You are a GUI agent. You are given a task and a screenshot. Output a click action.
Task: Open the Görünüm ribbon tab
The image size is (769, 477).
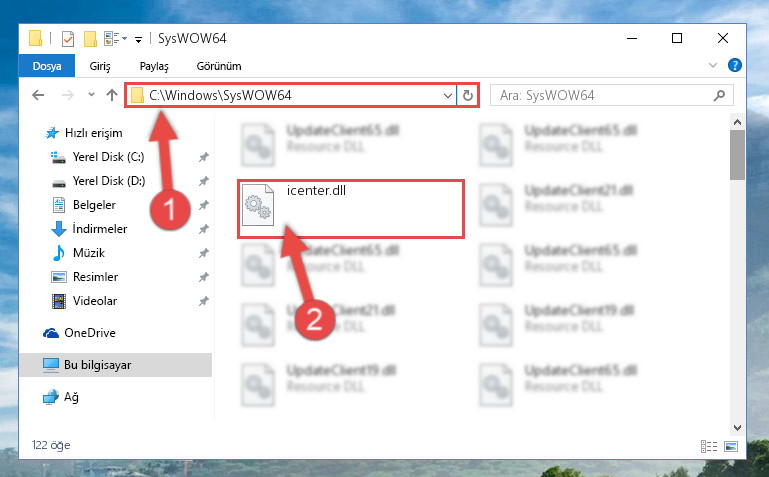[219, 66]
